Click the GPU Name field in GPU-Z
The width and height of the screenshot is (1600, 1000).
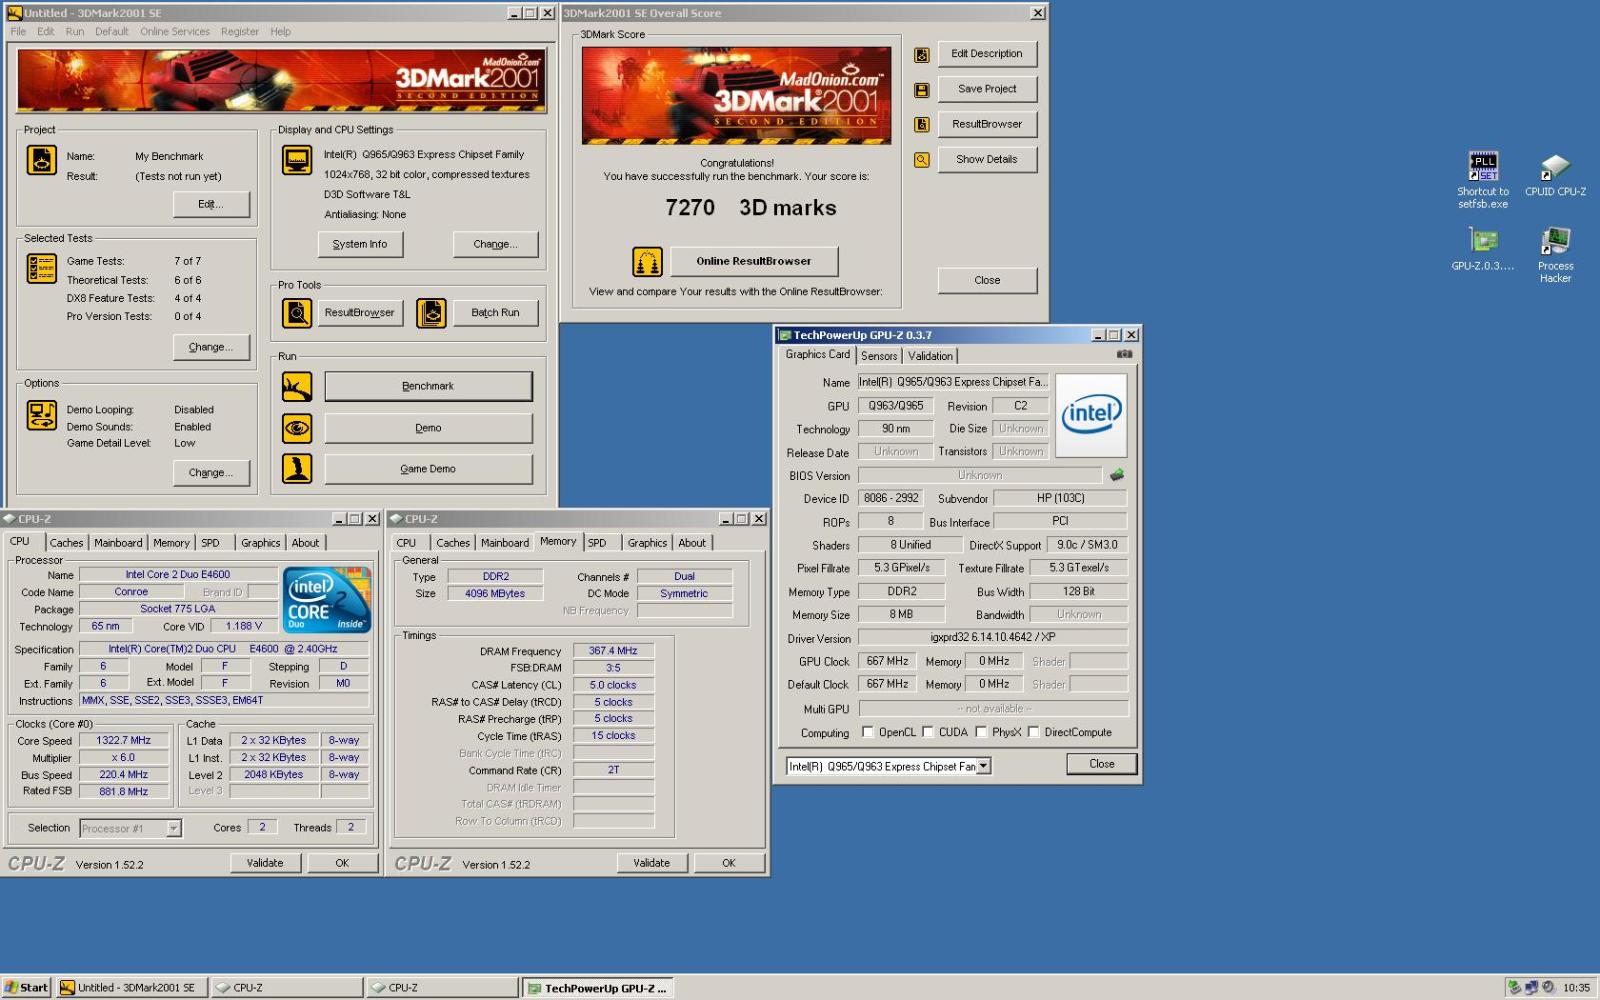coord(953,382)
